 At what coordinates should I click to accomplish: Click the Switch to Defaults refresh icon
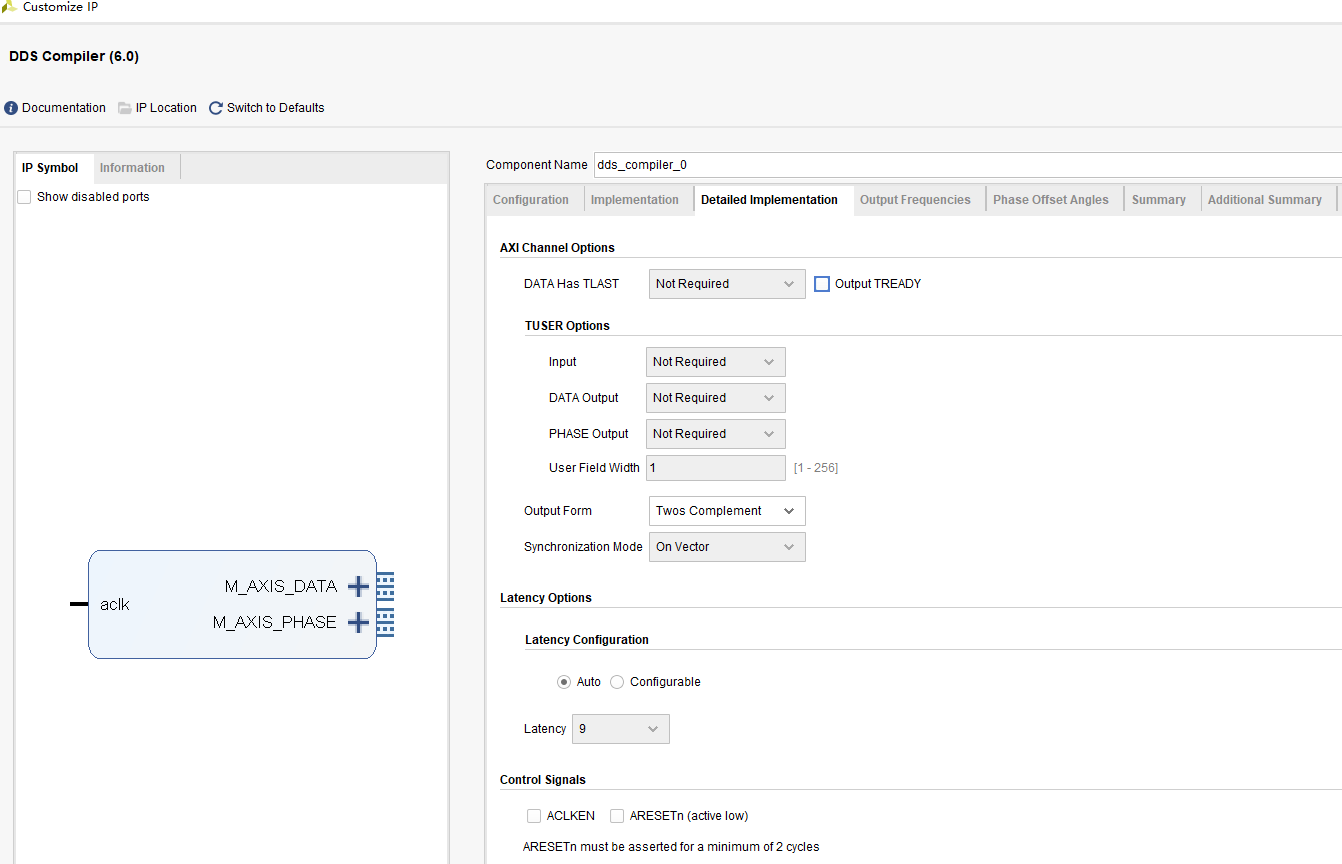[x=216, y=108]
